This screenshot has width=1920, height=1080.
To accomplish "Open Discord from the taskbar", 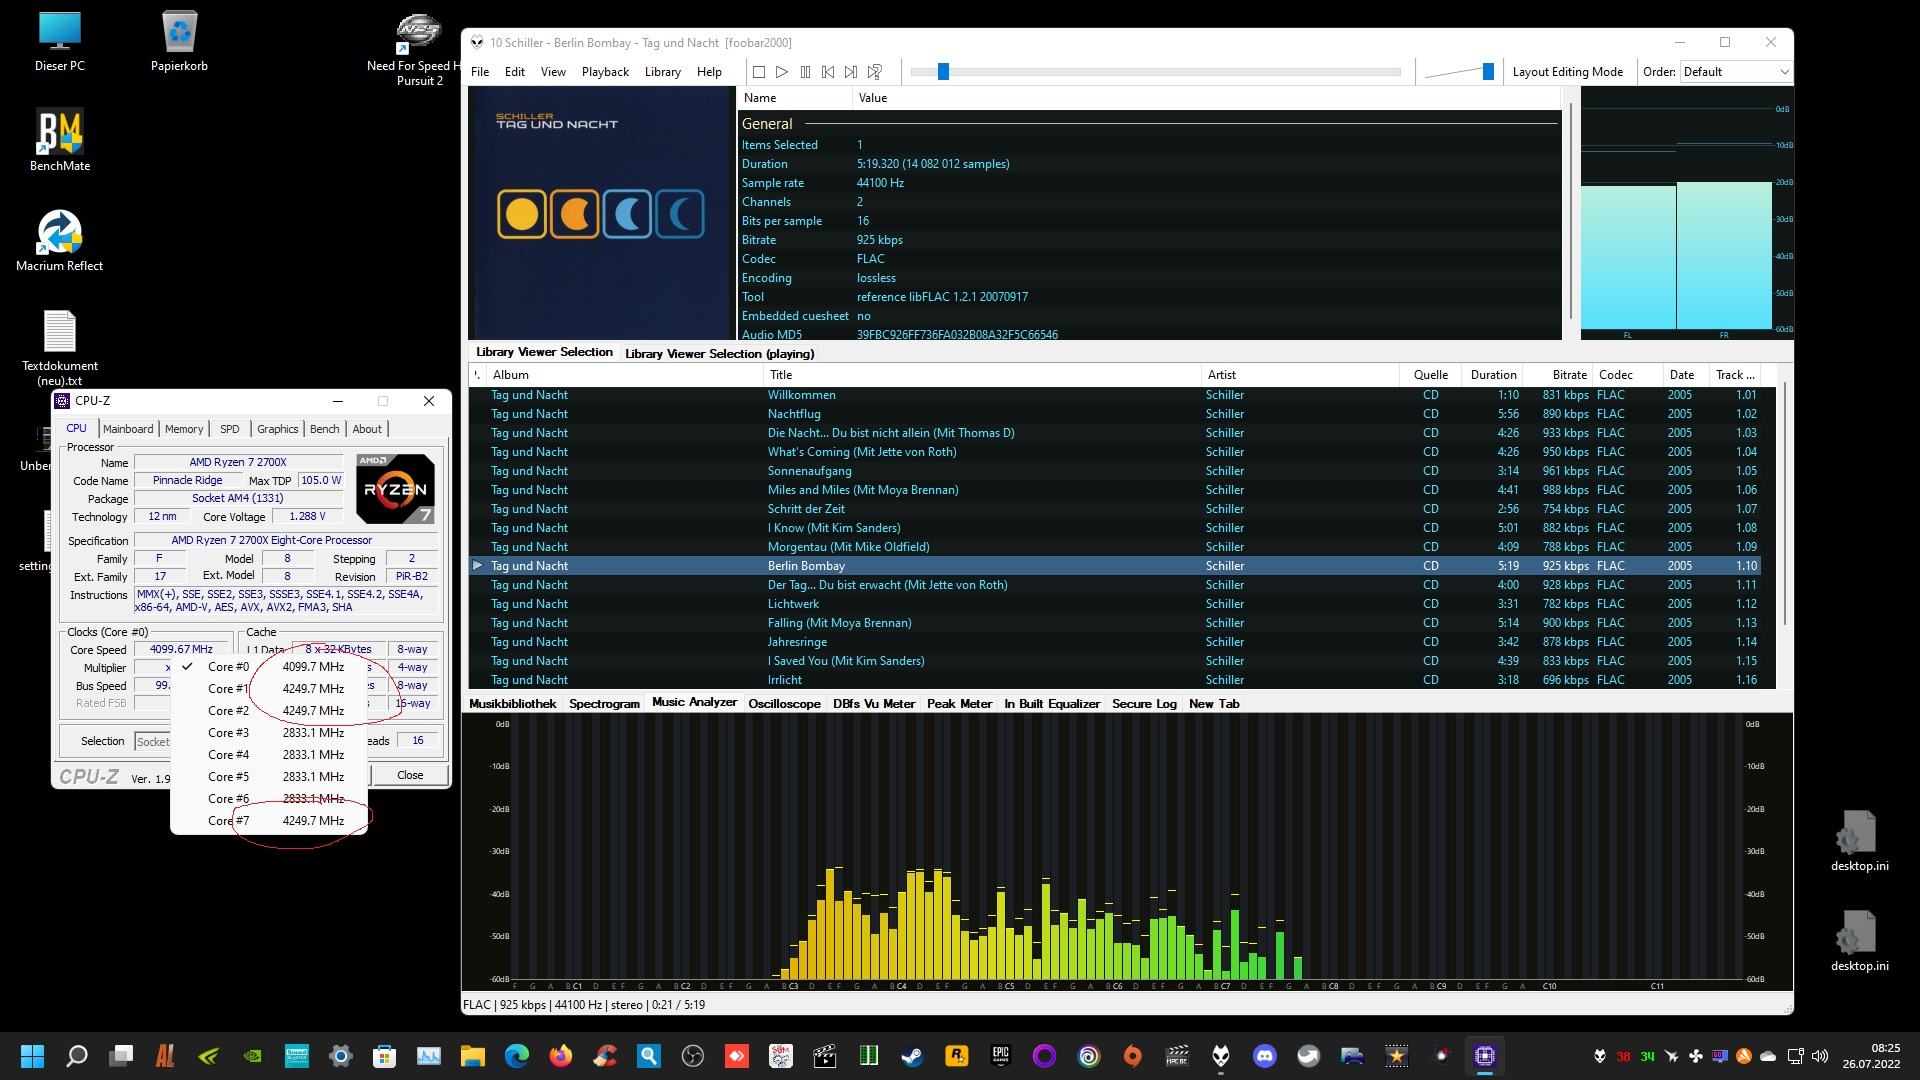I will pyautogui.click(x=1264, y=1056).
